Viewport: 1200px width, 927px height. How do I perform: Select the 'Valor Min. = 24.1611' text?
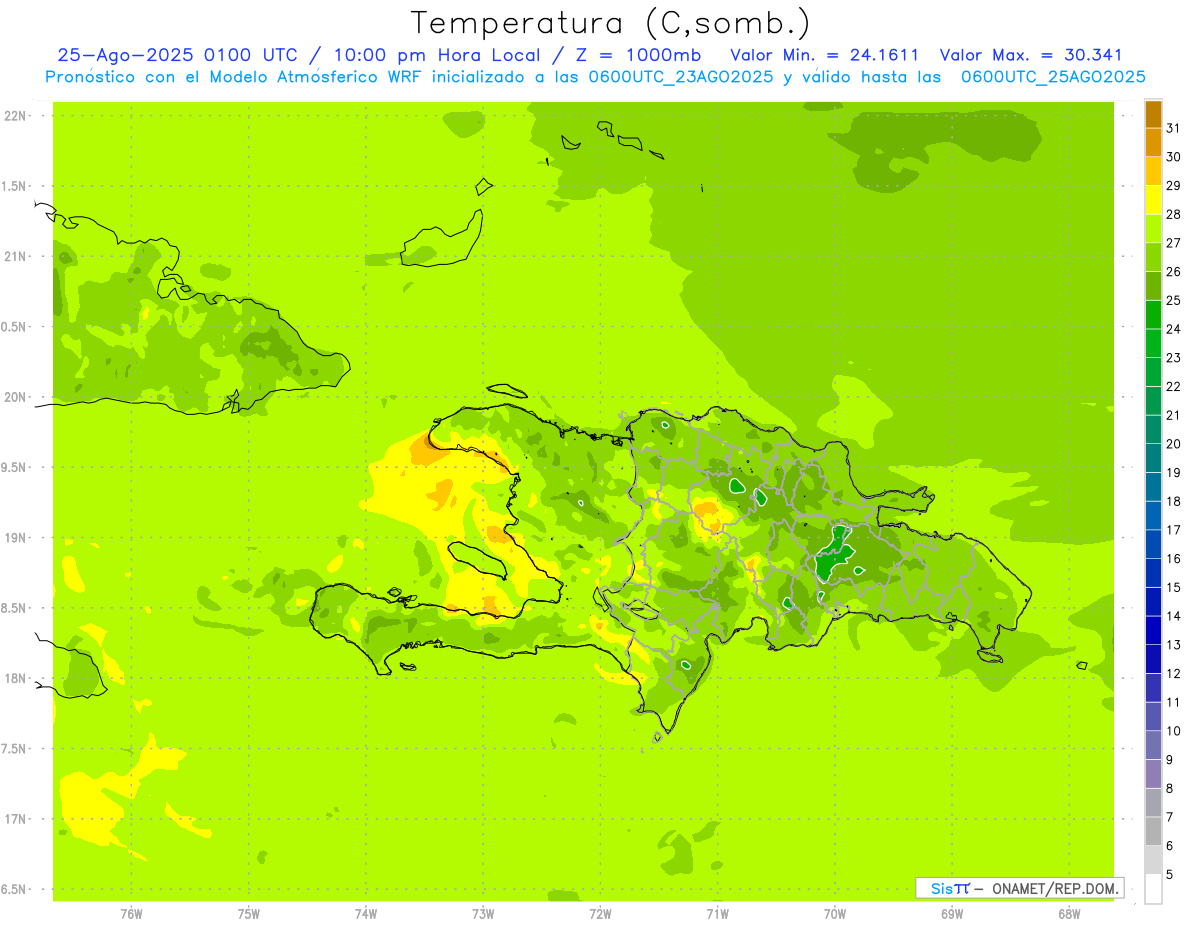point(824,55)
